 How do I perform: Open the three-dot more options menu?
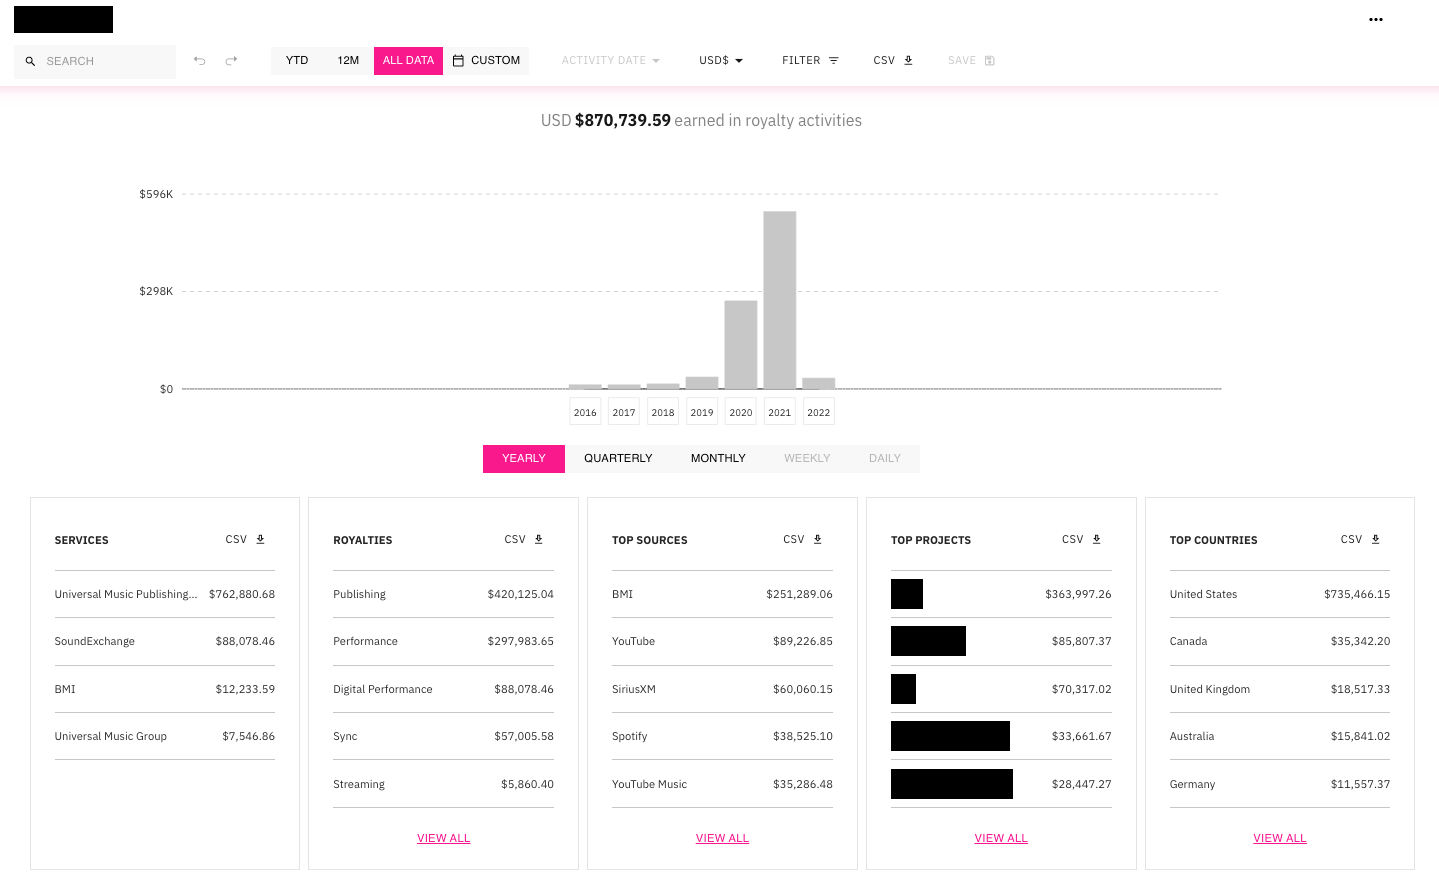pos(1376,20)
